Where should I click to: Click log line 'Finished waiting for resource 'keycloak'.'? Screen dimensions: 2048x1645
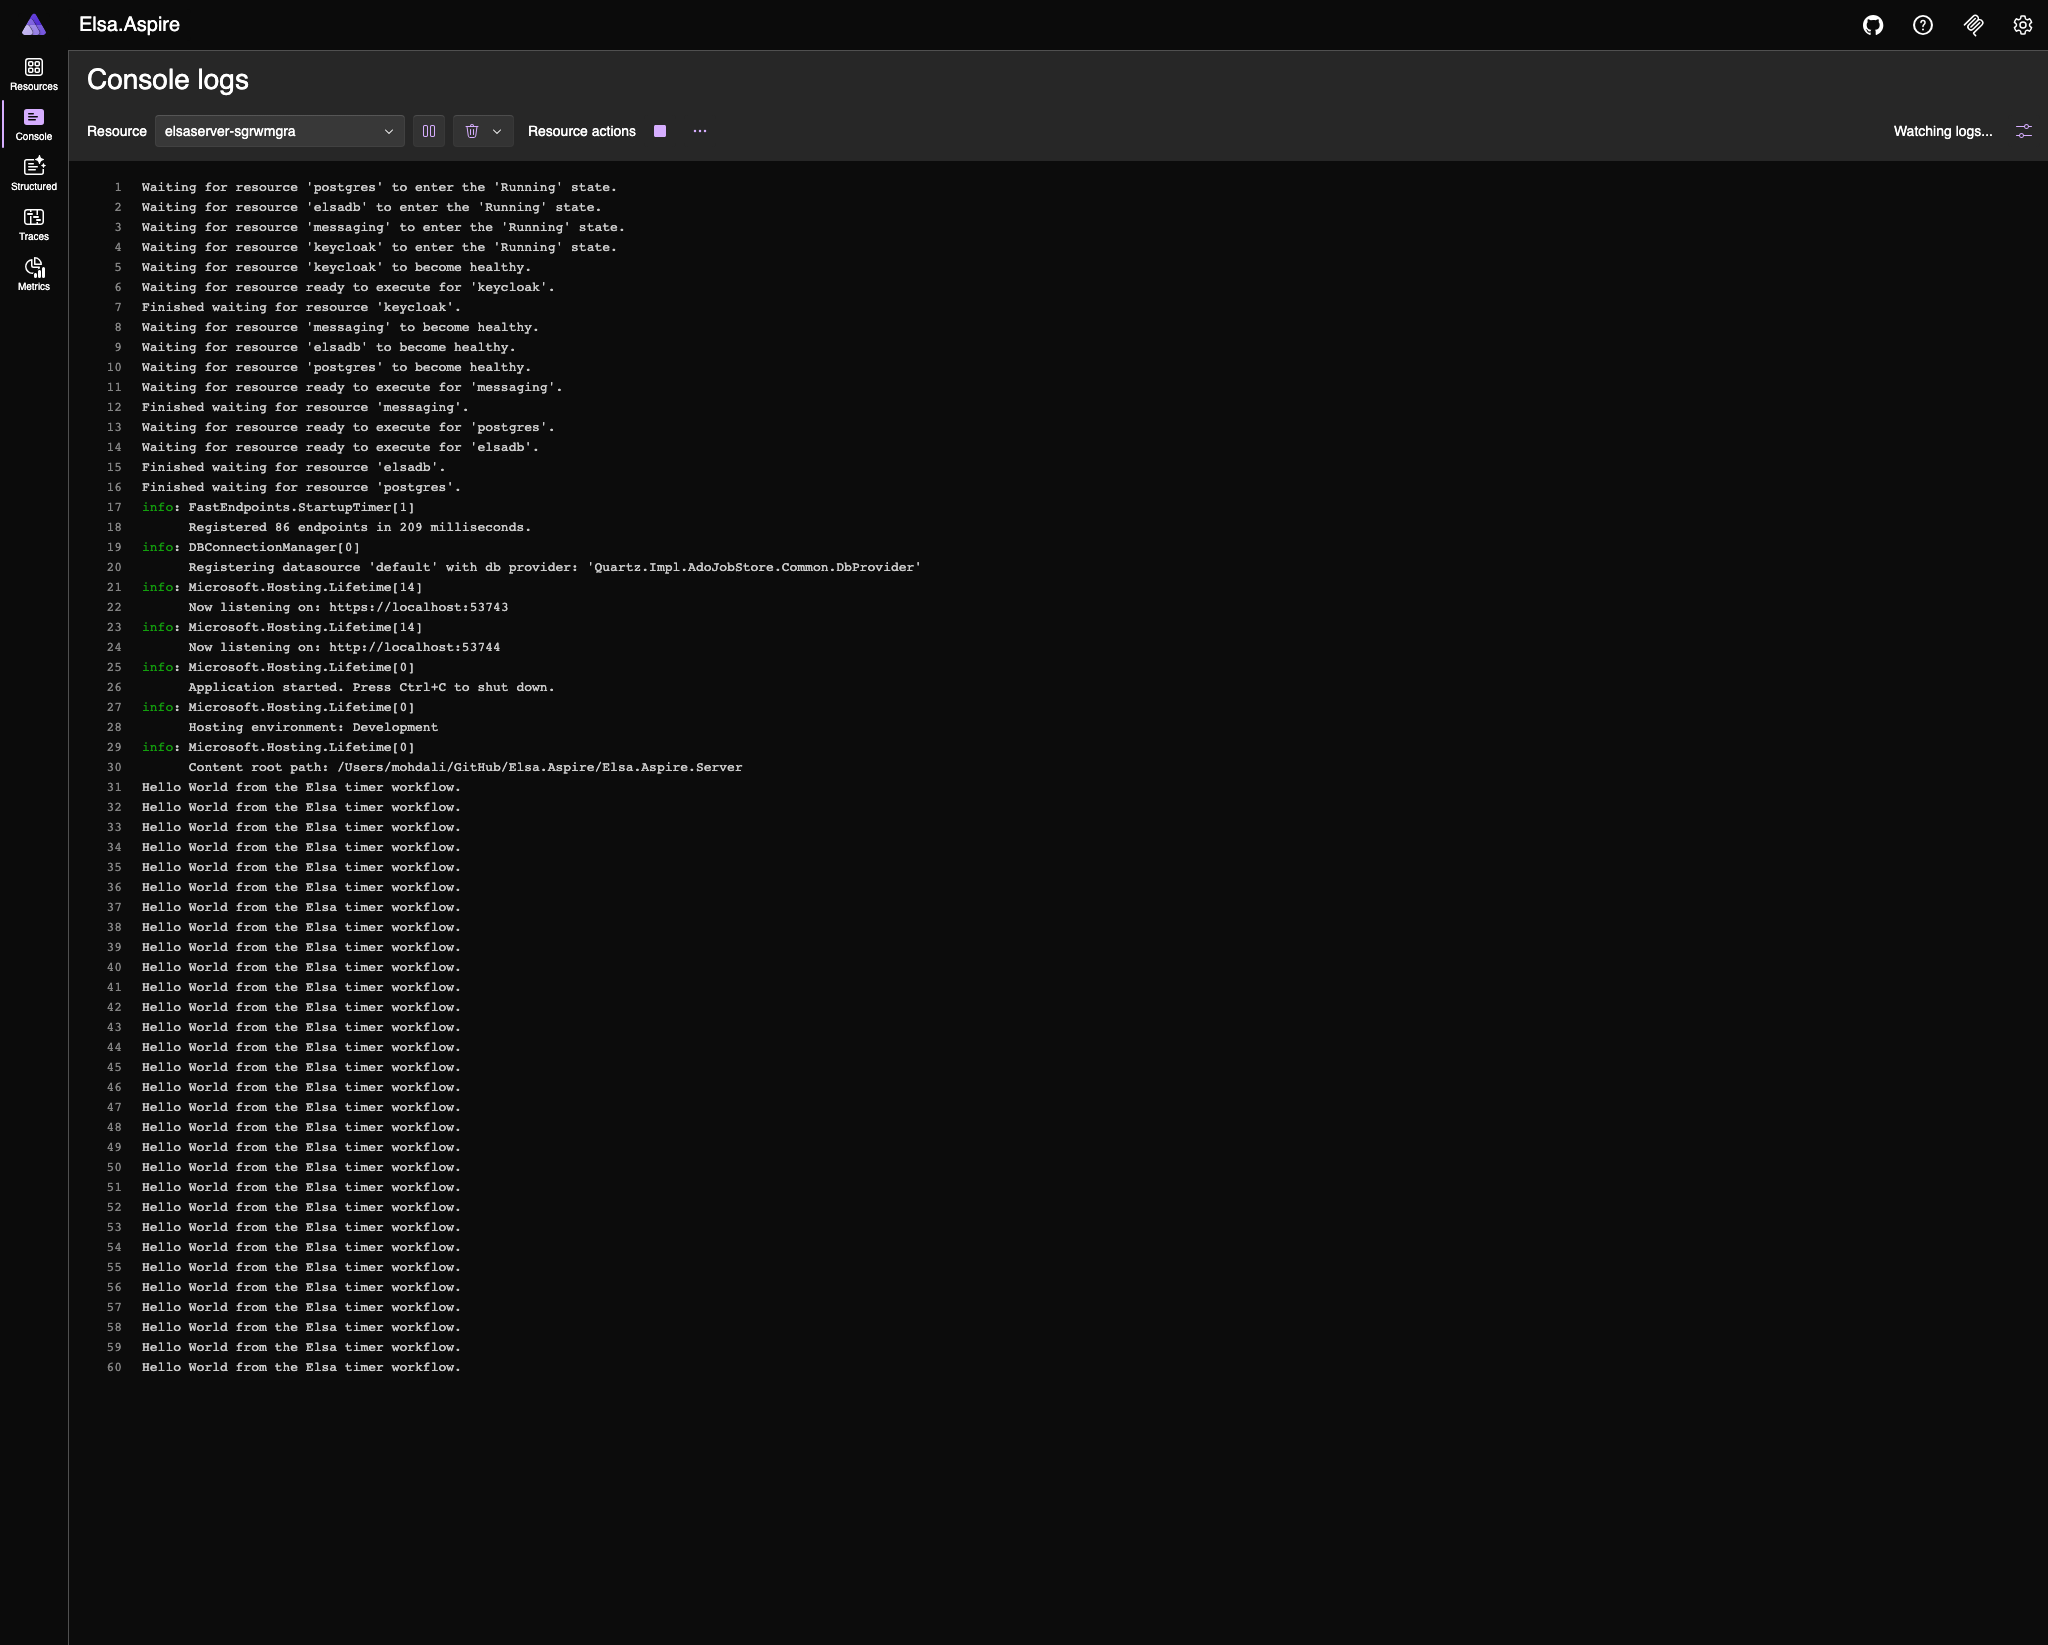301,307
